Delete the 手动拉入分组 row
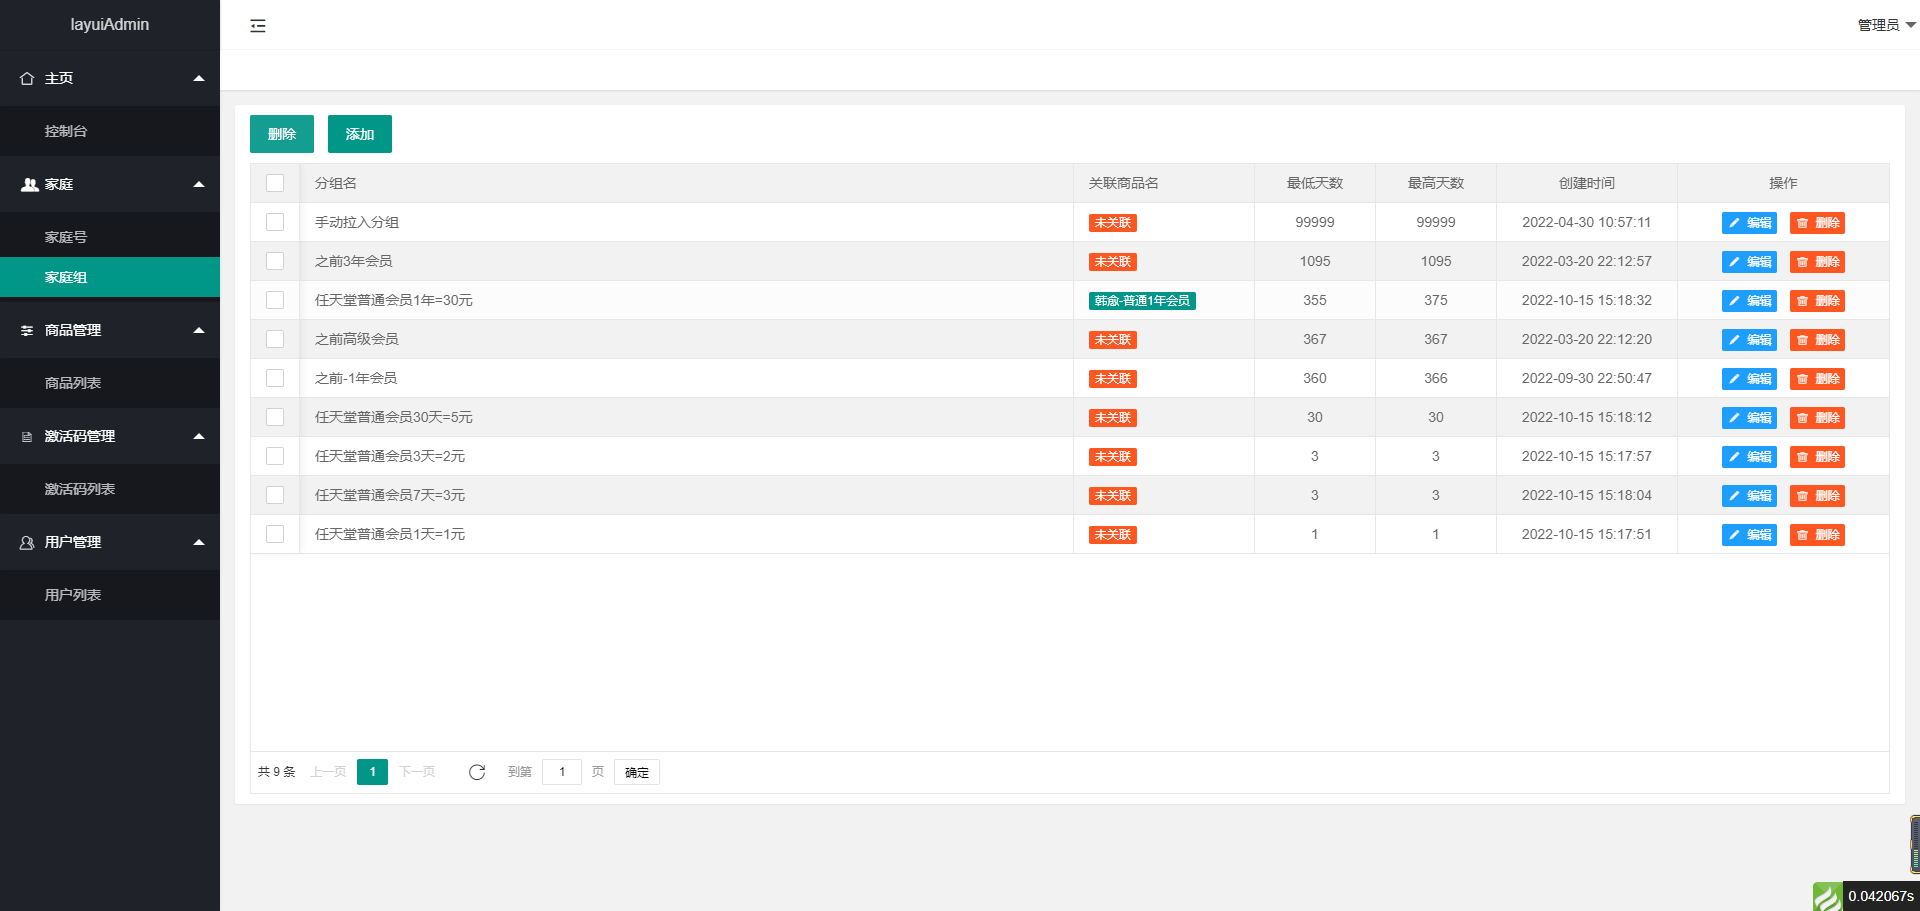Image resolution: width=1920 pixels, height=911 pixels. click(x=1817, y=223)
